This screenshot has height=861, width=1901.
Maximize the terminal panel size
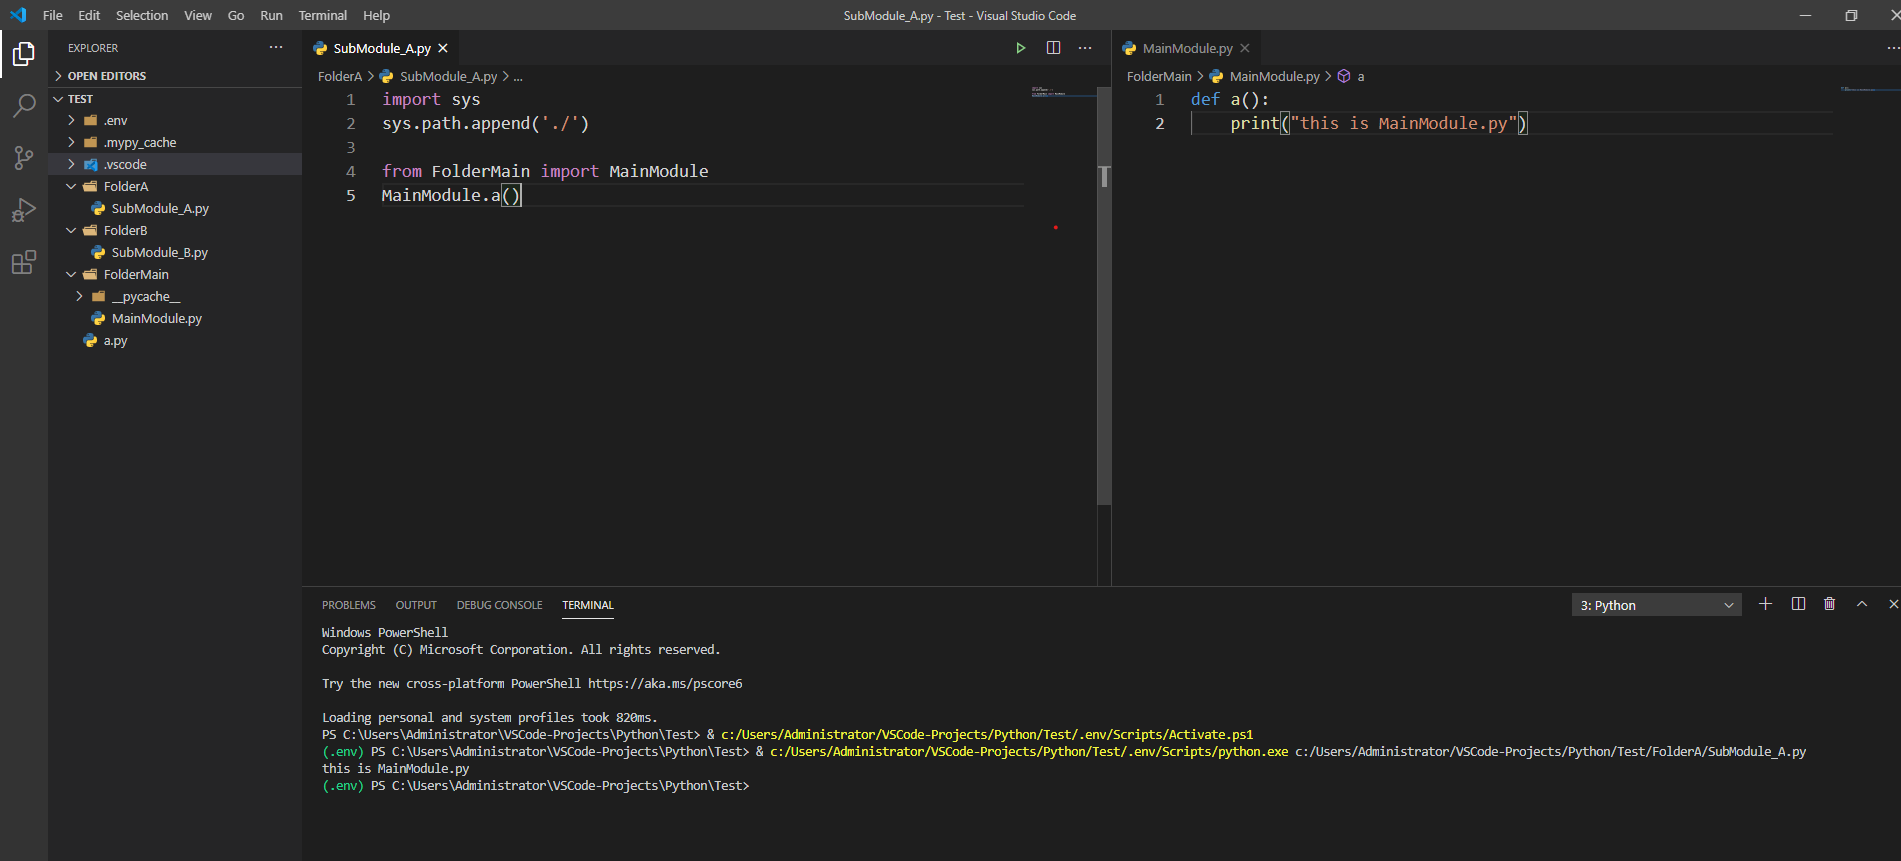pos(1861,604)
